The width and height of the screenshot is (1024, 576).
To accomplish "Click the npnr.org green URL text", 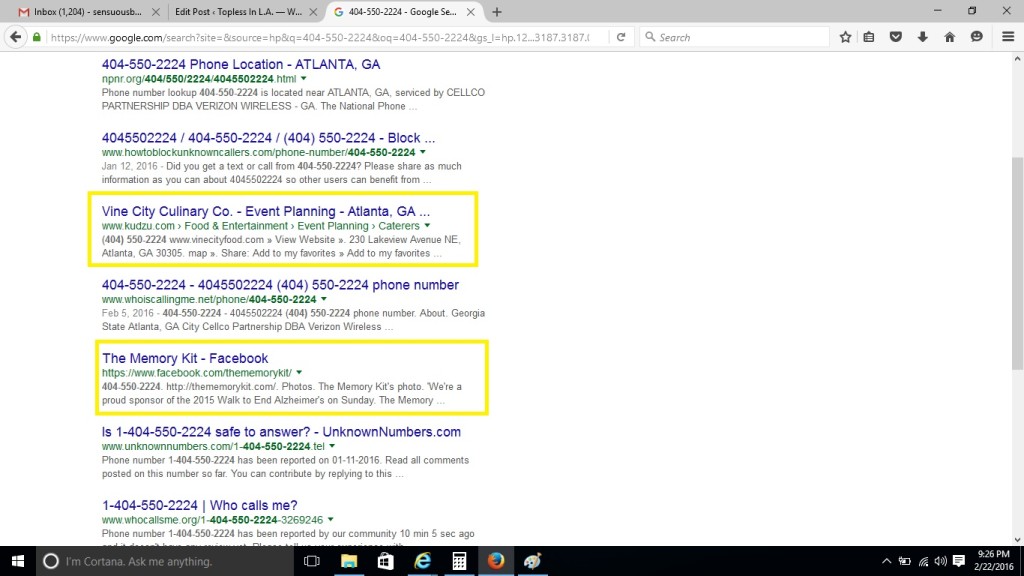I will [x=199, y=79].
